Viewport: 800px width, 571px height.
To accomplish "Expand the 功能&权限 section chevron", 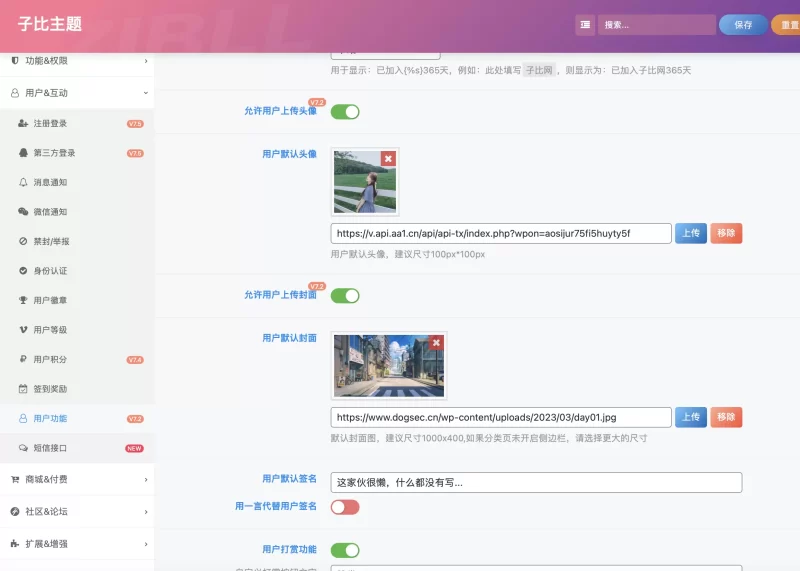I will 146,61.
